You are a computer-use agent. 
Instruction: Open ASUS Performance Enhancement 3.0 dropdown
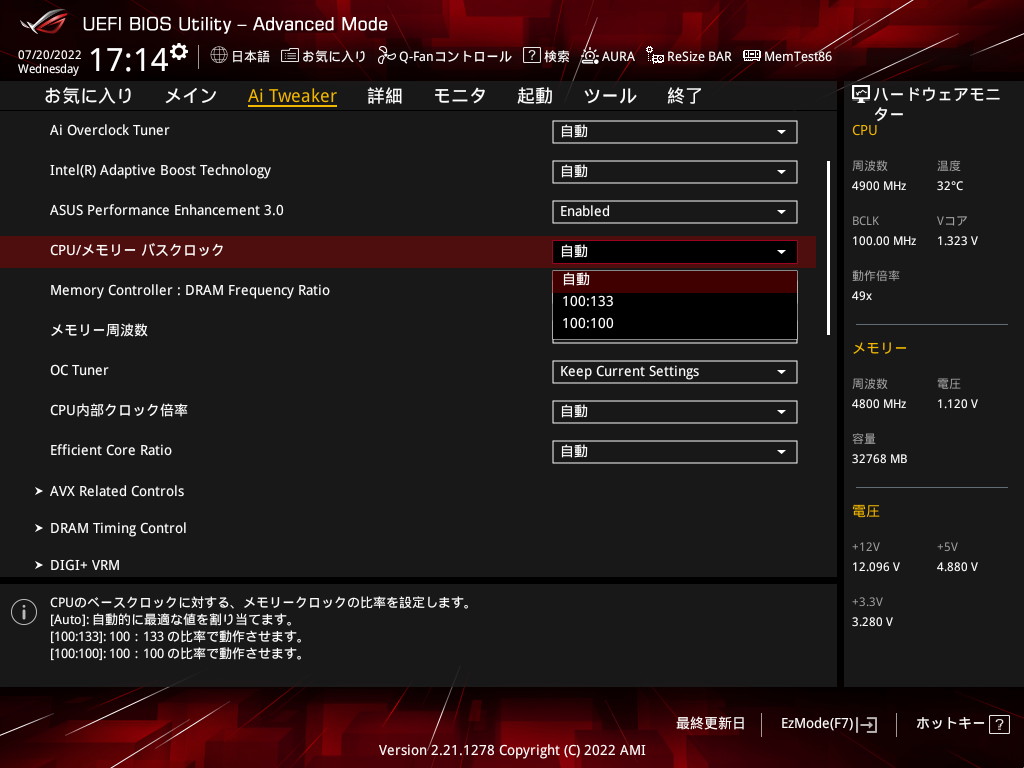pos(675,212)
